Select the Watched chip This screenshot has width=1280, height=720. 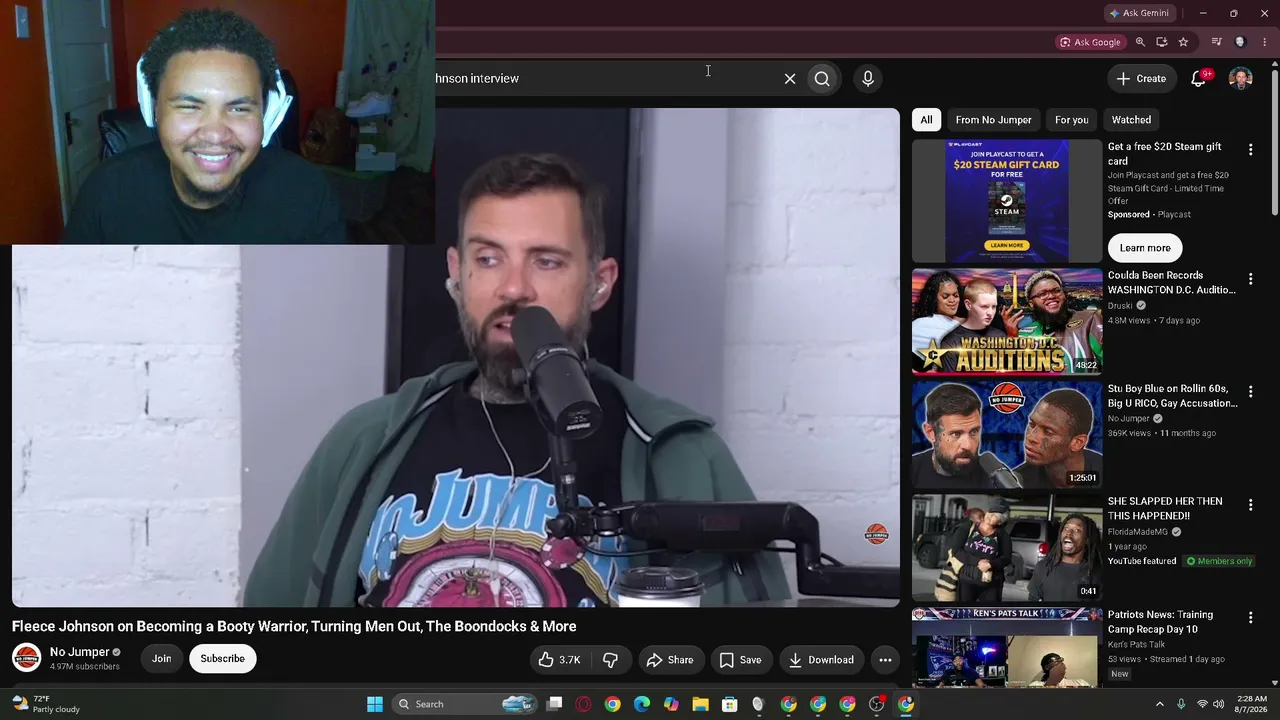(x=1131, y=120)
